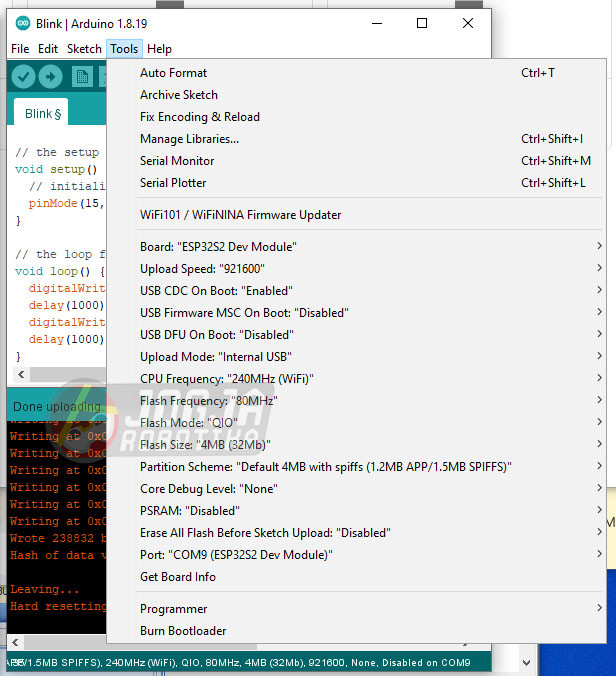This screenshot has height=676, width=616.
Task: Click the bottom status bar board info text
Action: pyautogui.click(x=238, y=663)
